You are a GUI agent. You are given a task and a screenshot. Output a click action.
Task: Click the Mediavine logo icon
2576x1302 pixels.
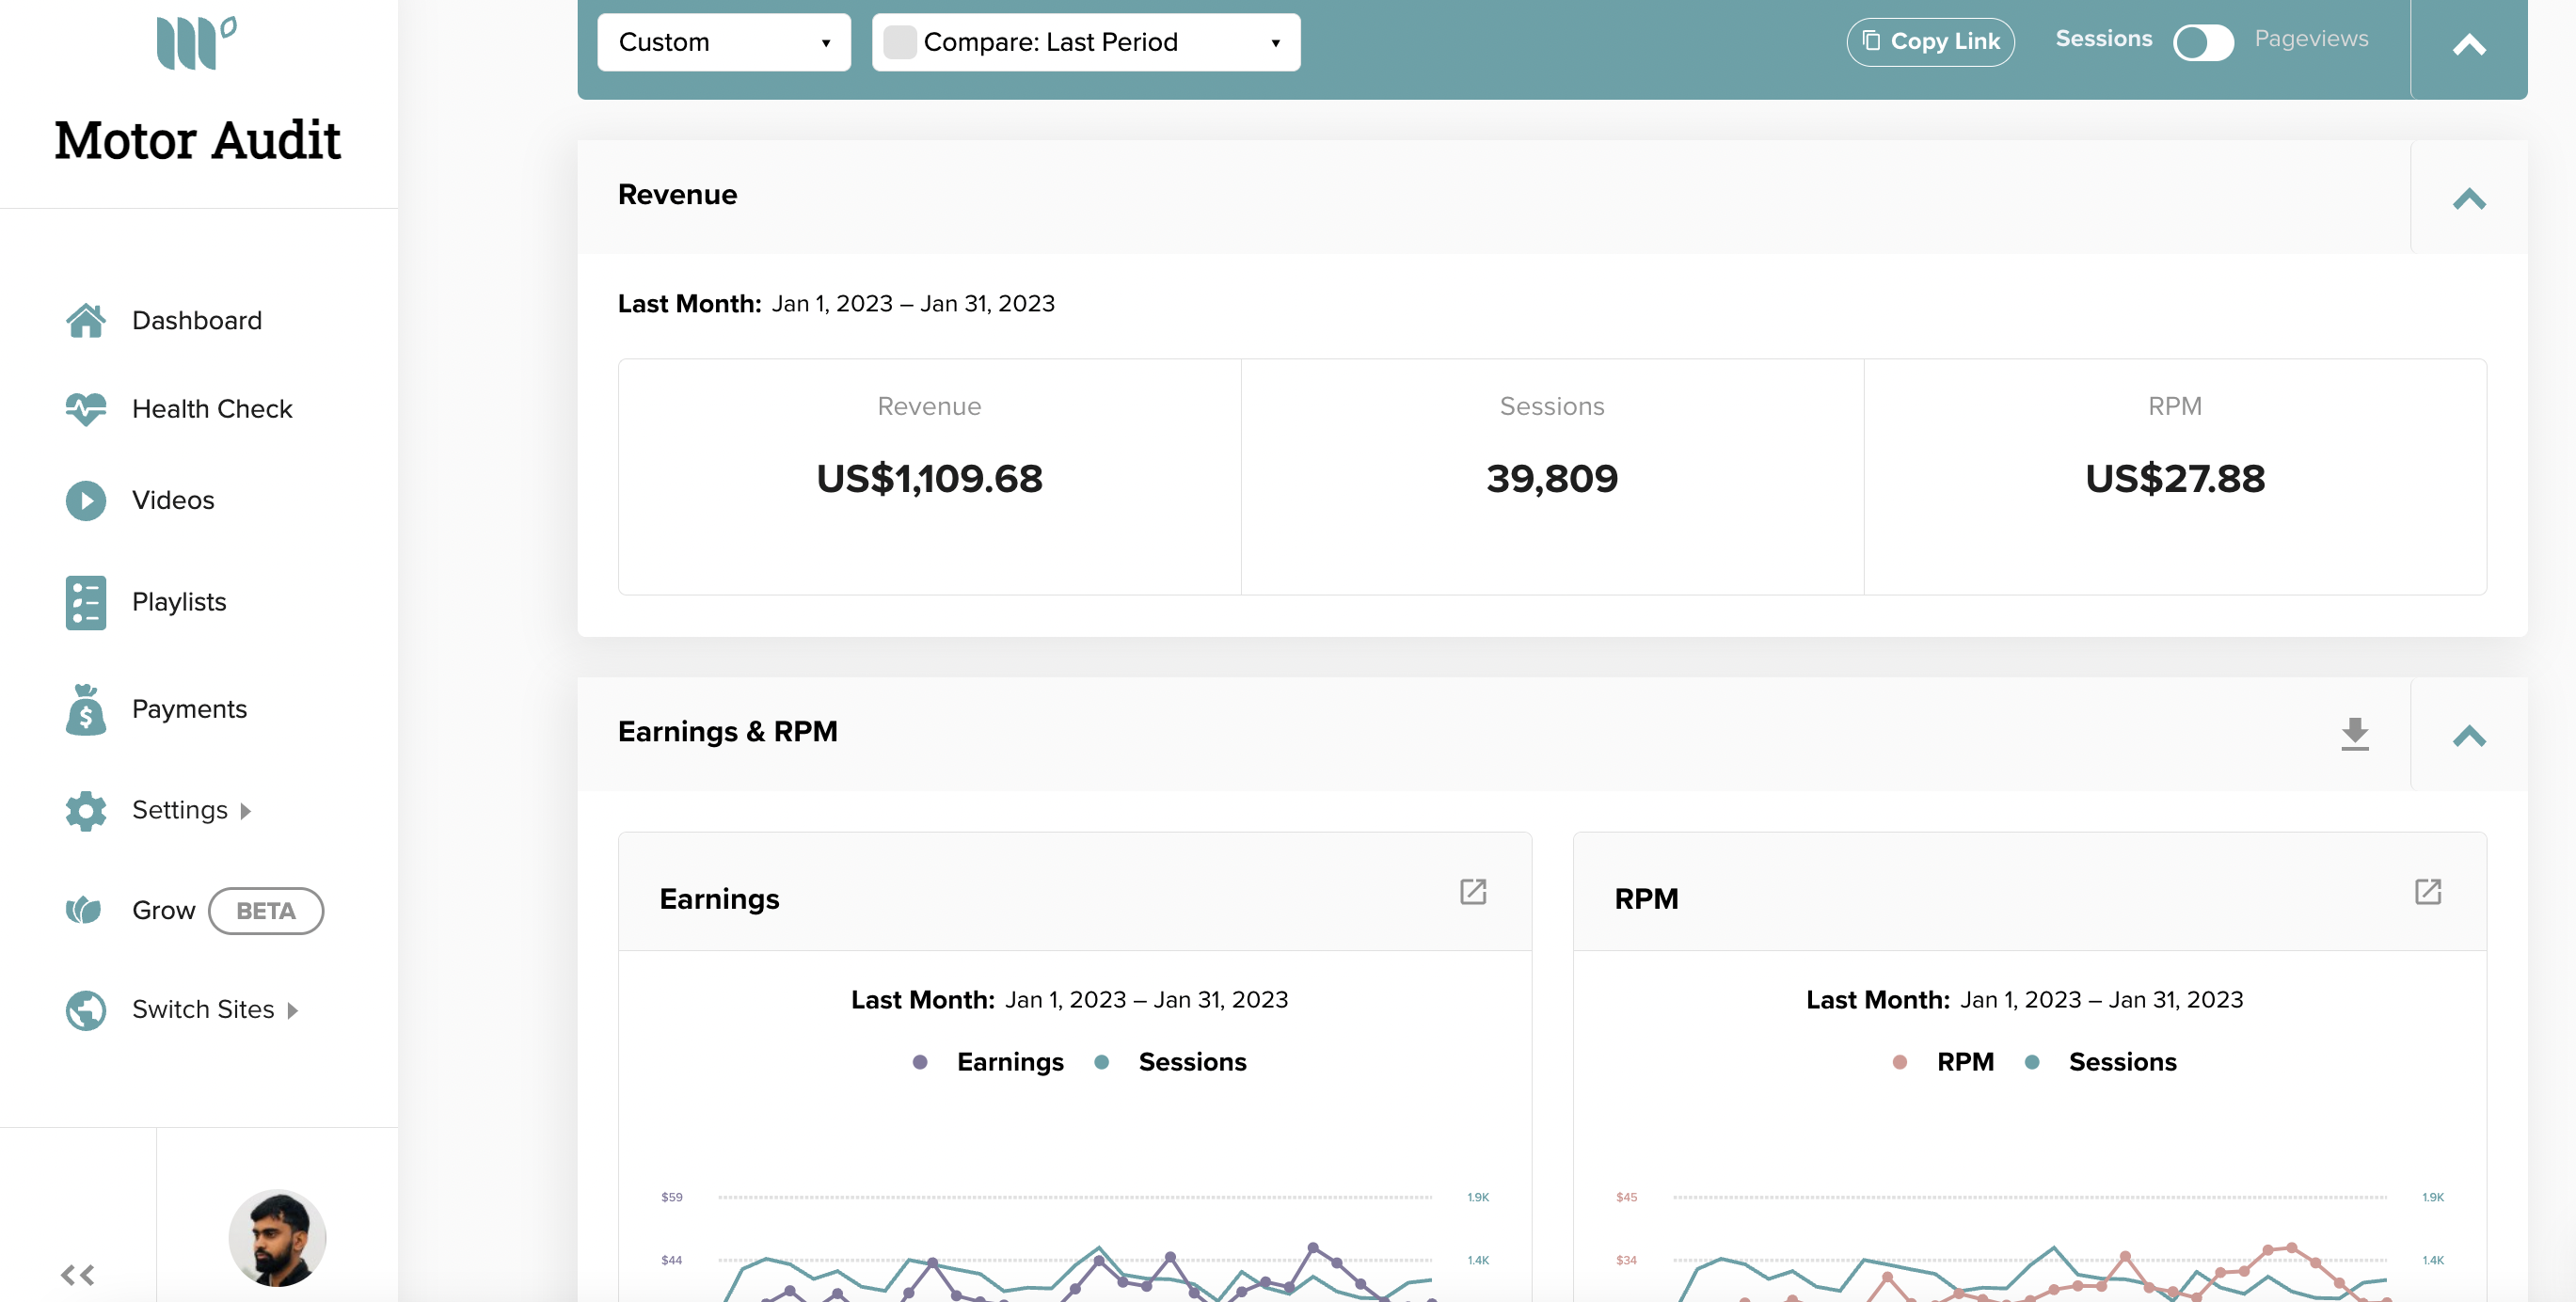[196, 42]
